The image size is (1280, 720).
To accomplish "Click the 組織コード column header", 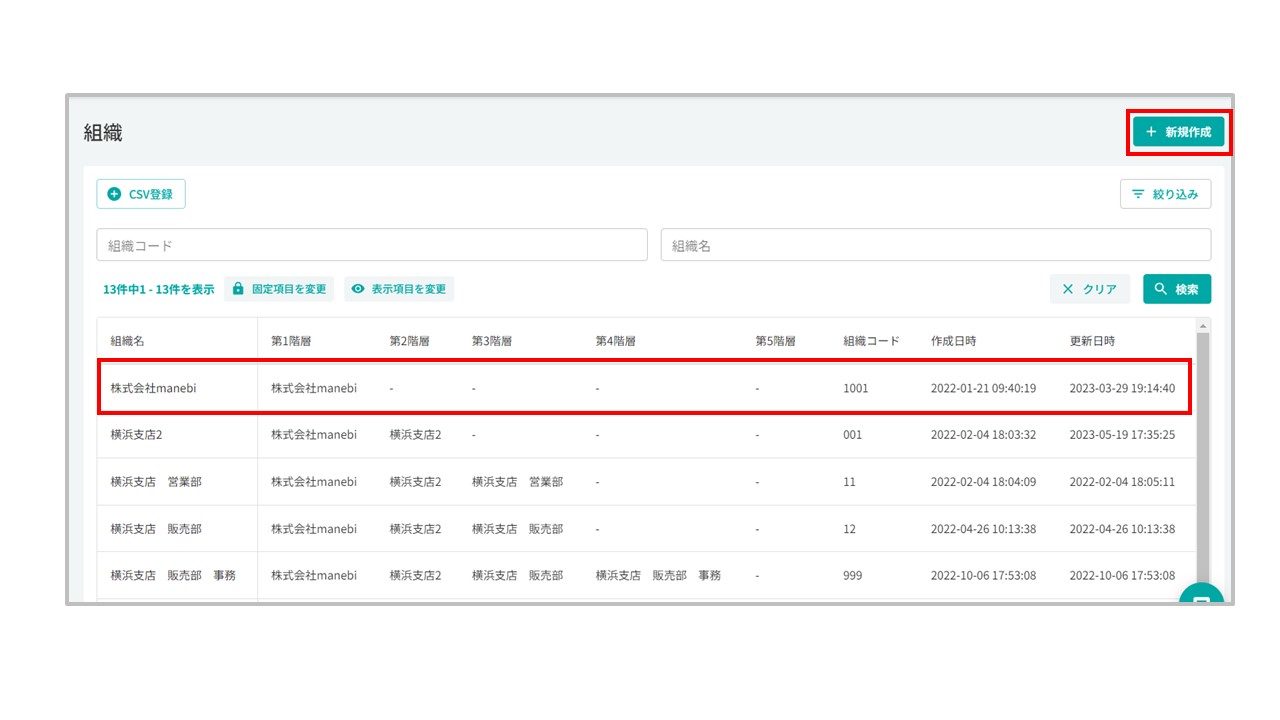I will coord(872,341).
